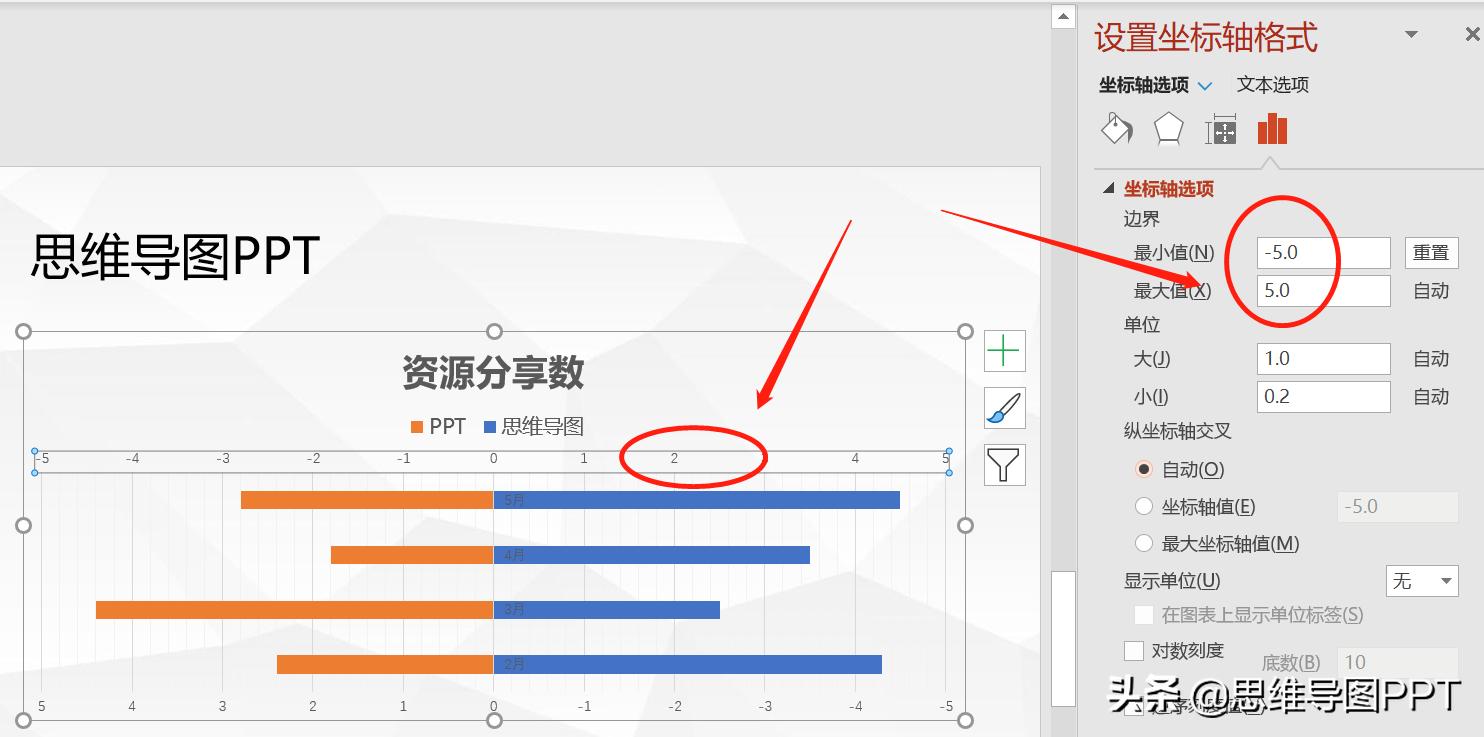Select the Axis Options bar chart icon

tap(1272, 129)
